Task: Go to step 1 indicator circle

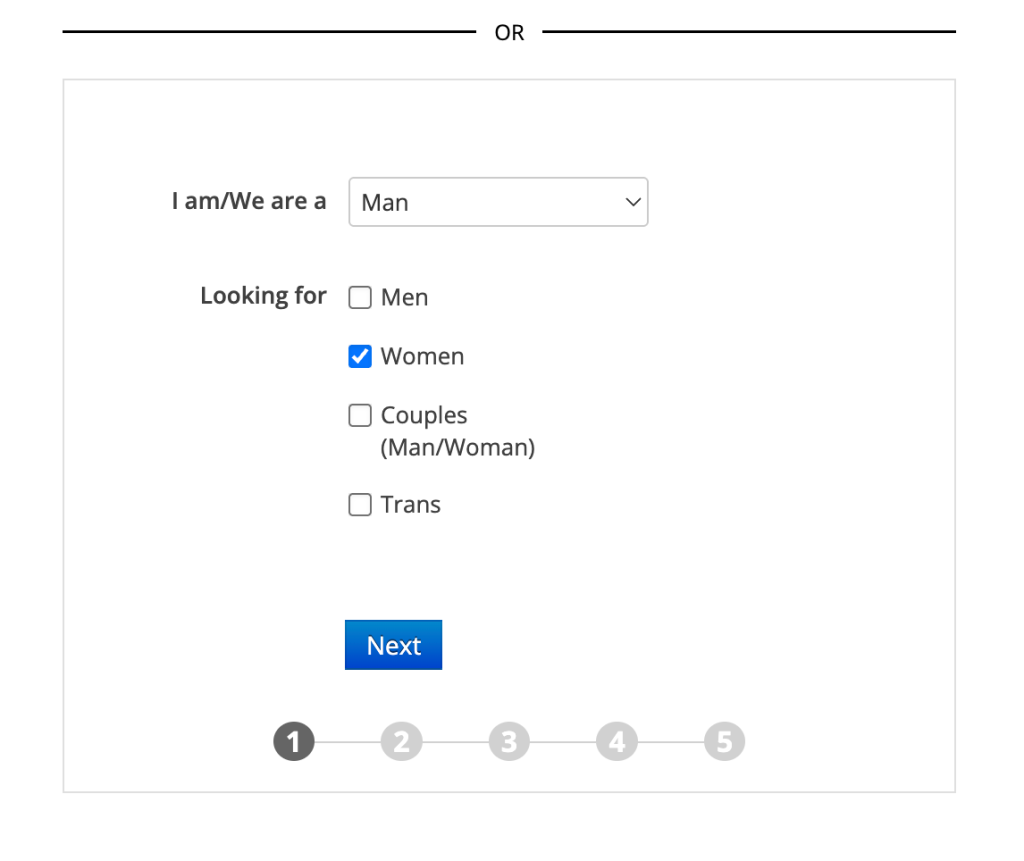Action: pos(294,742)
